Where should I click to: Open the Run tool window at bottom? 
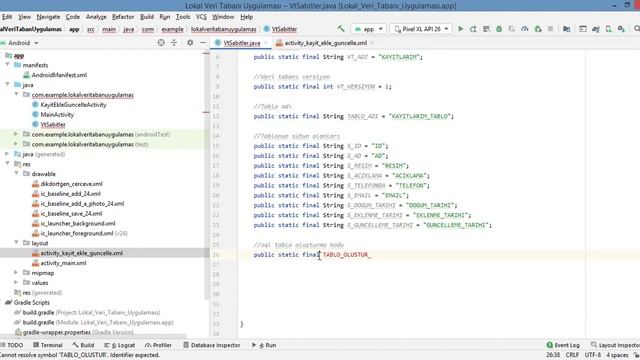click(264, 345)
